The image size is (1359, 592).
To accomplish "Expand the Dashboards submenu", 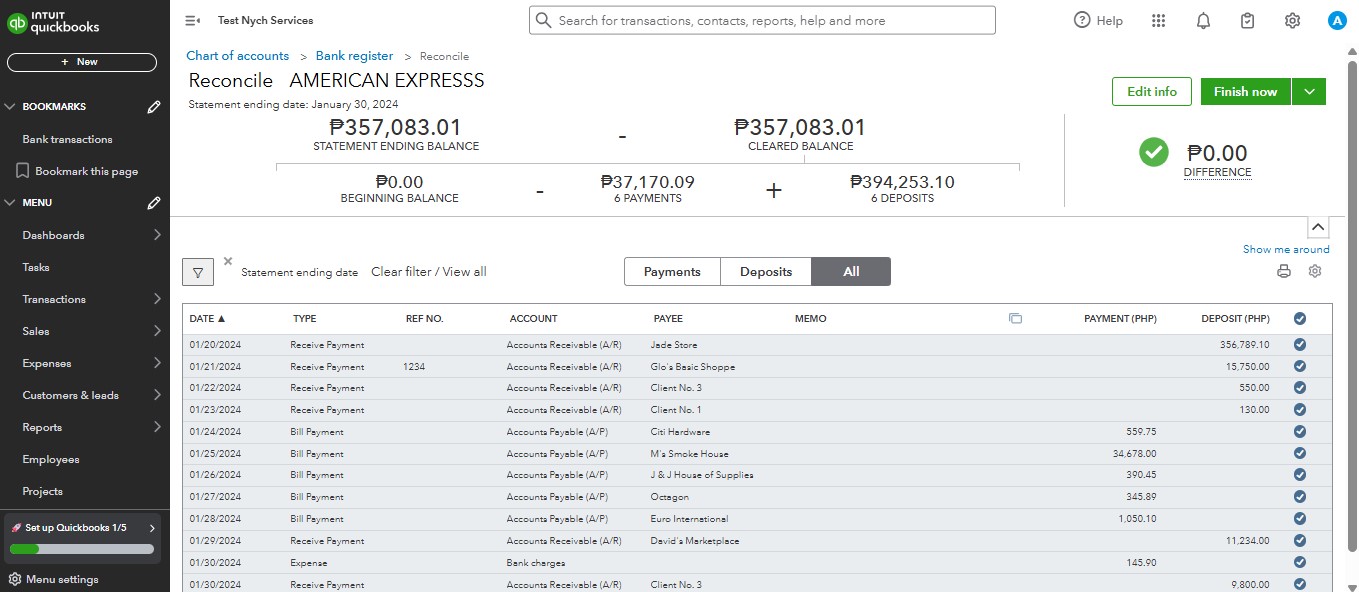I will tap(157, 235).
